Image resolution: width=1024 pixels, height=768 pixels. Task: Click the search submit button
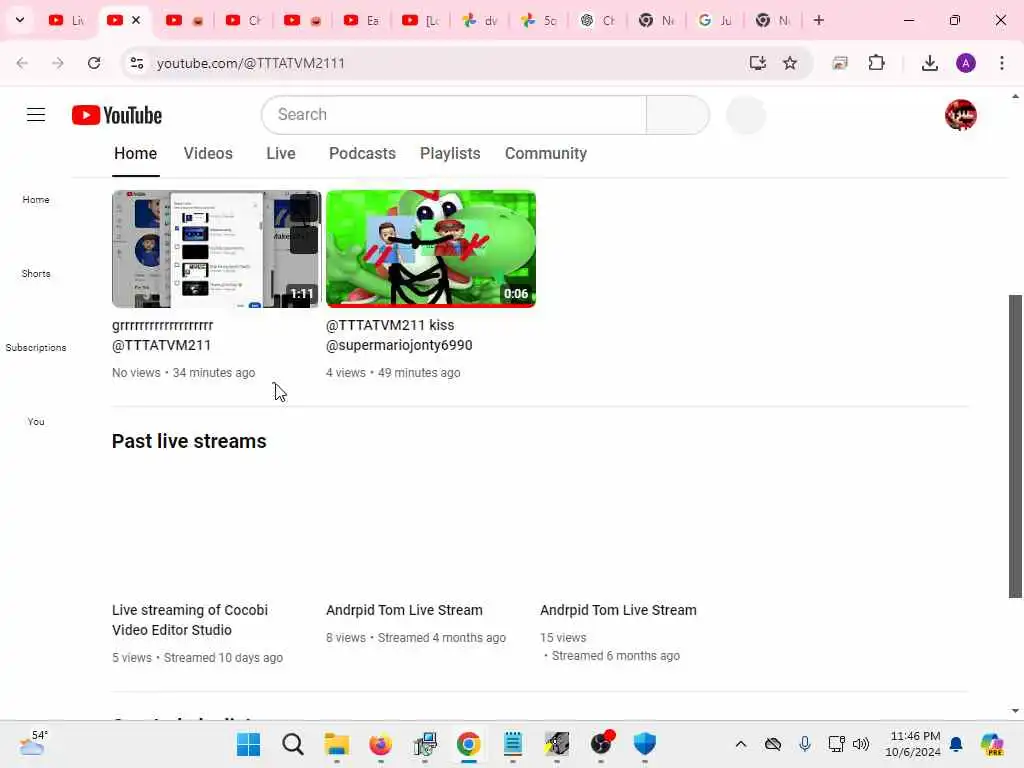coord(677,115)
